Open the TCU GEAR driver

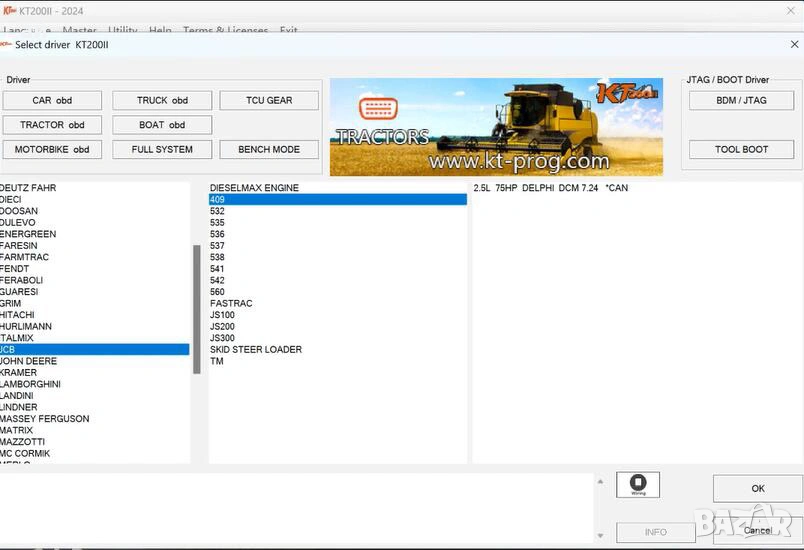point(269,100)
